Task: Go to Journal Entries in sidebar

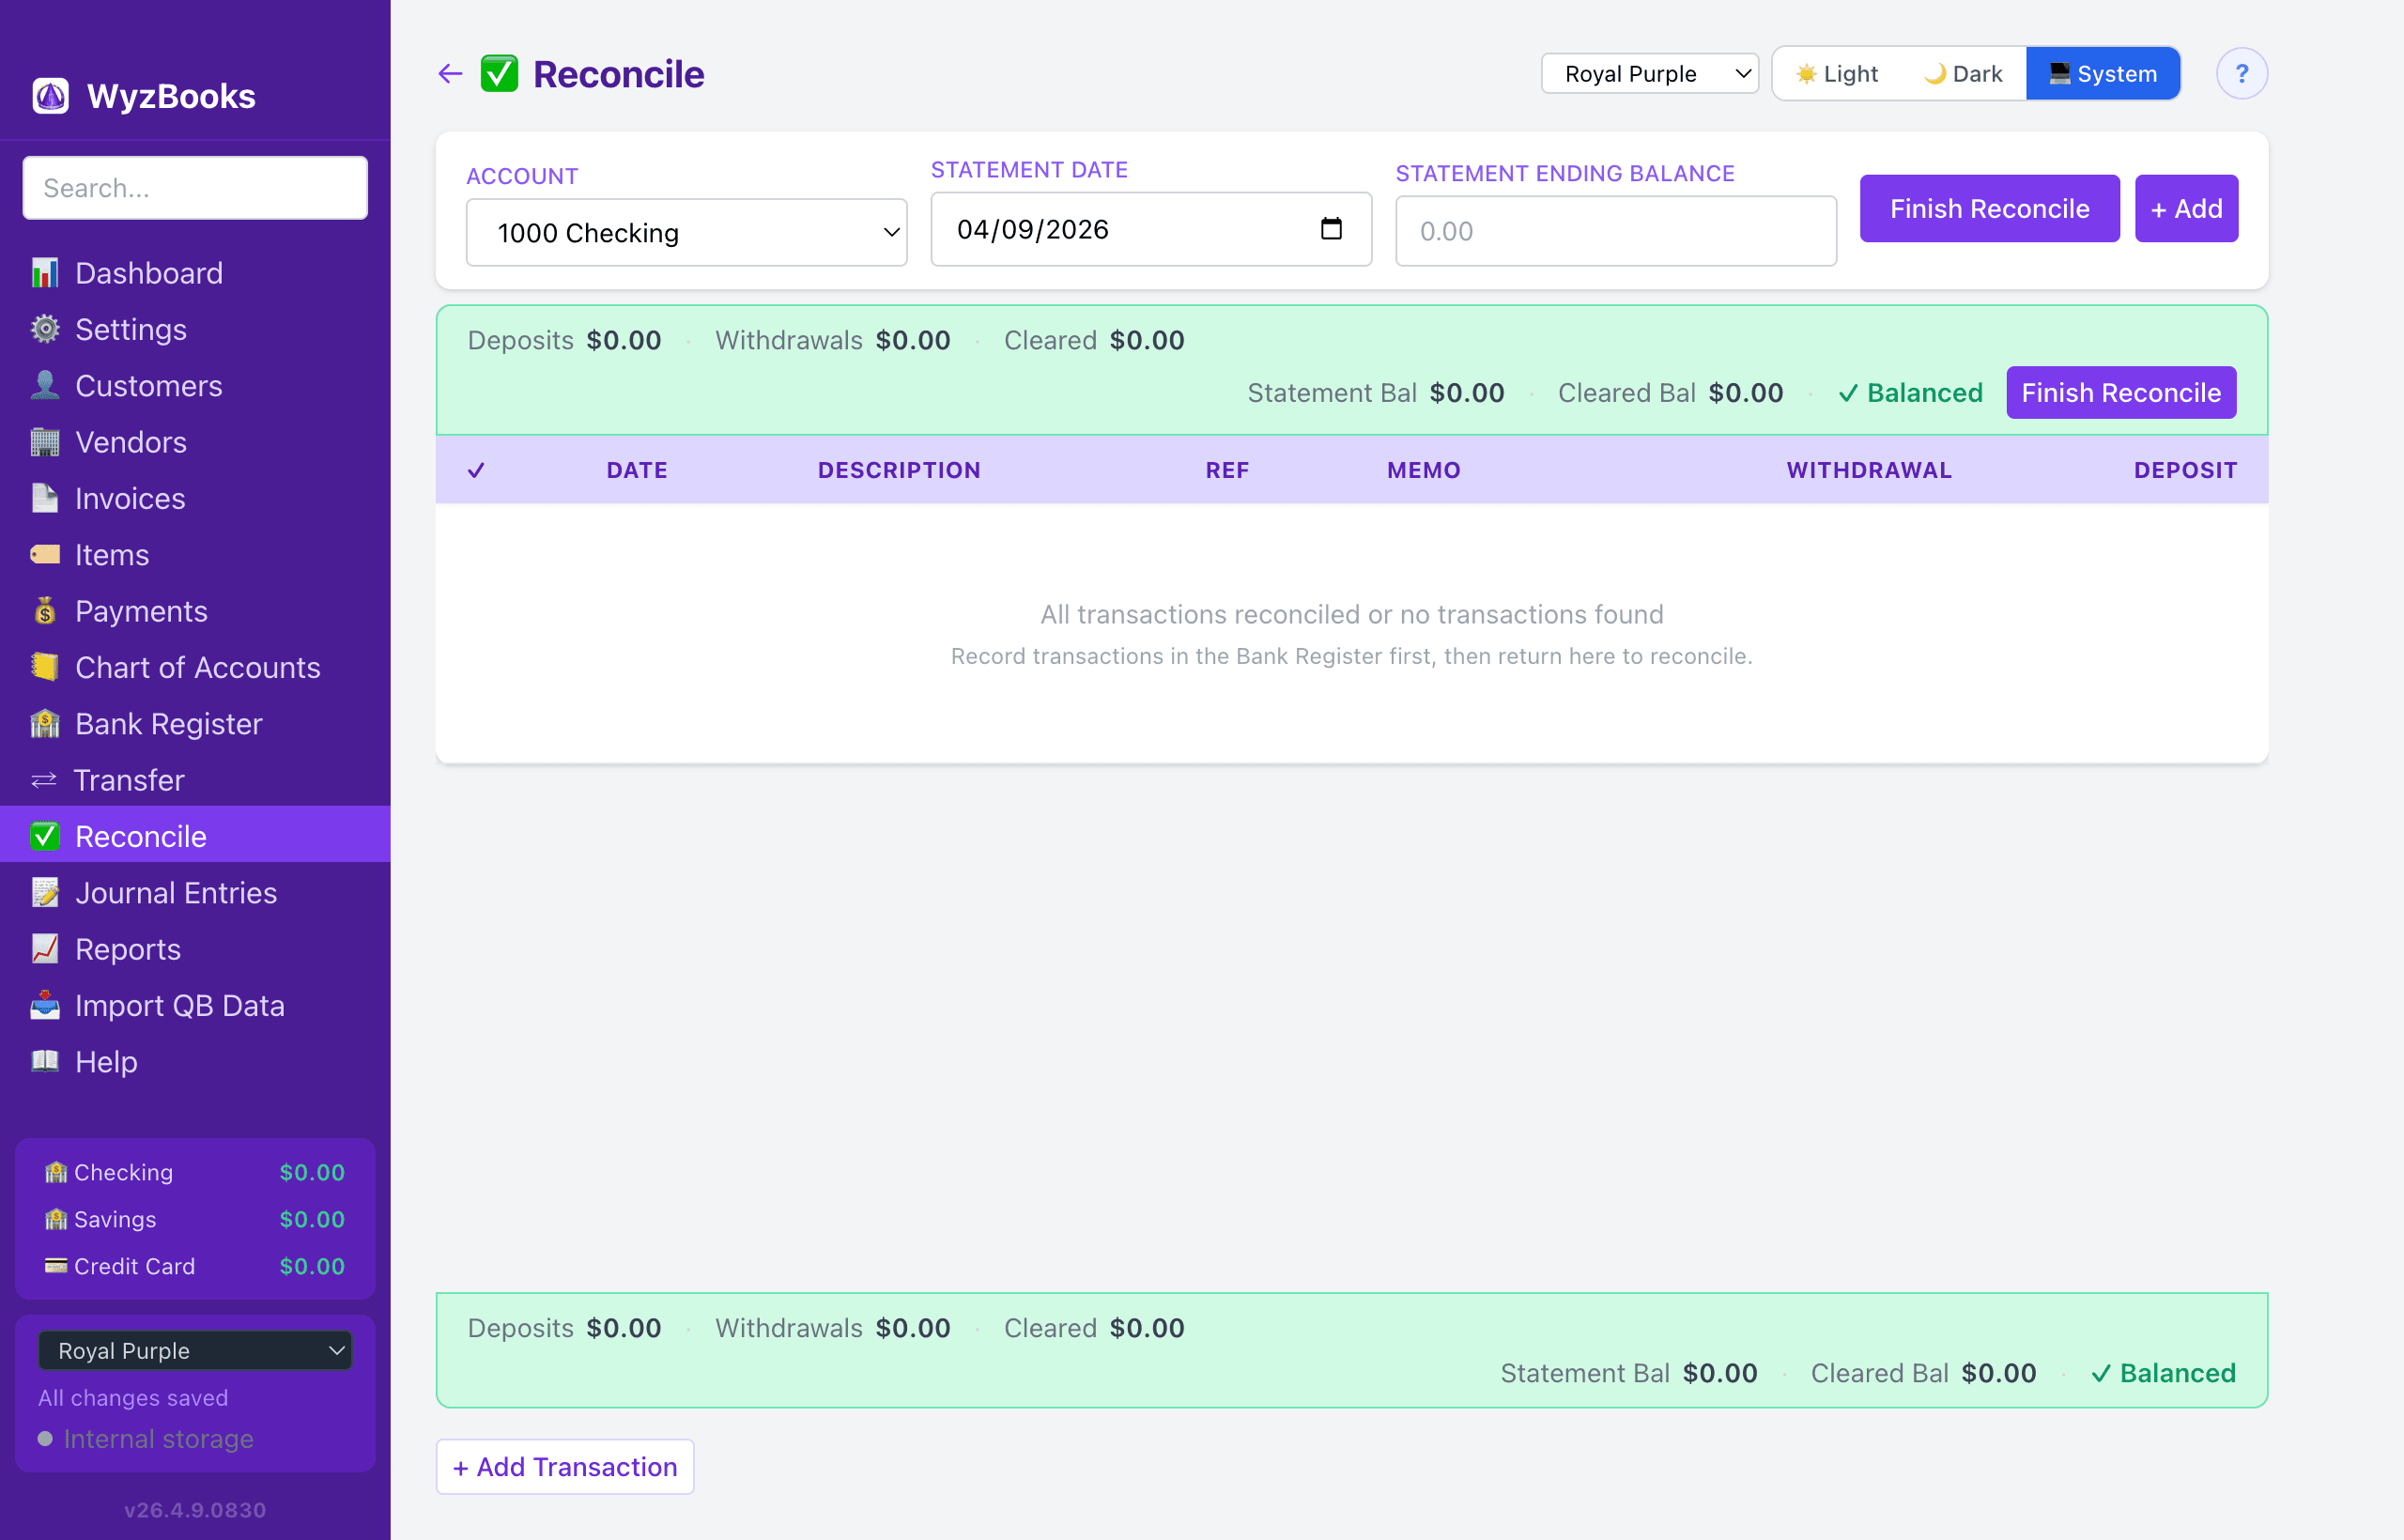Action: tap(176, 892)
